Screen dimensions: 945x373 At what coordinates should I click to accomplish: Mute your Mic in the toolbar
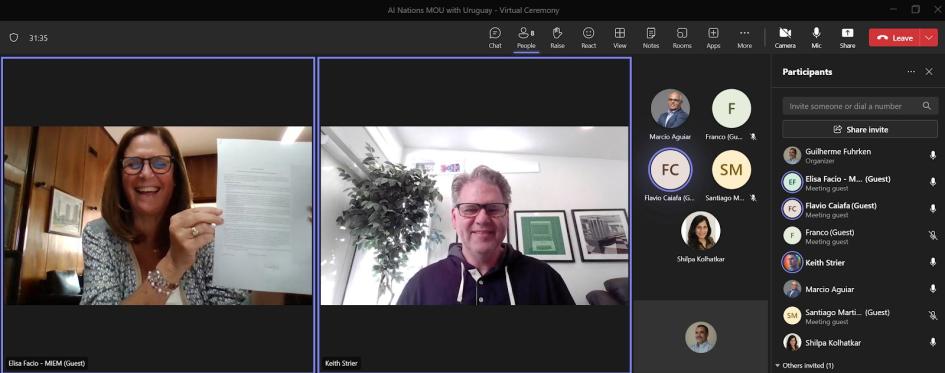click(817, 38)
